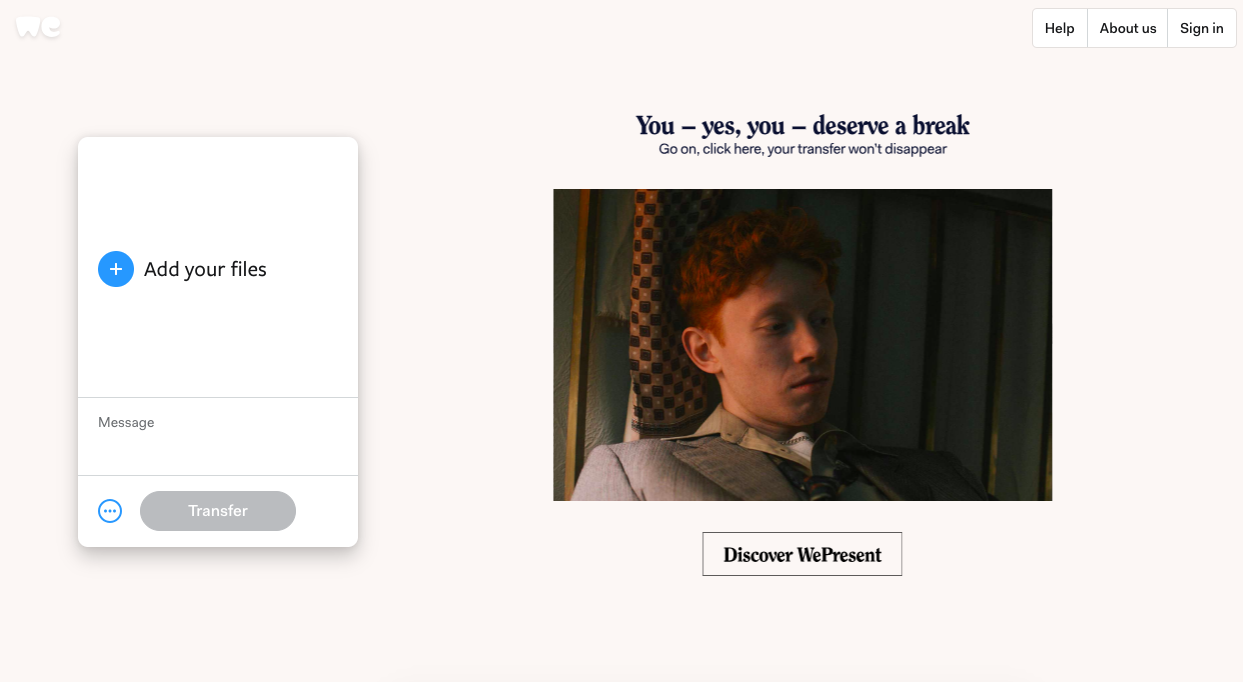Click the Discover WePresent button
Screen dimensions: 1243x682
802,554
